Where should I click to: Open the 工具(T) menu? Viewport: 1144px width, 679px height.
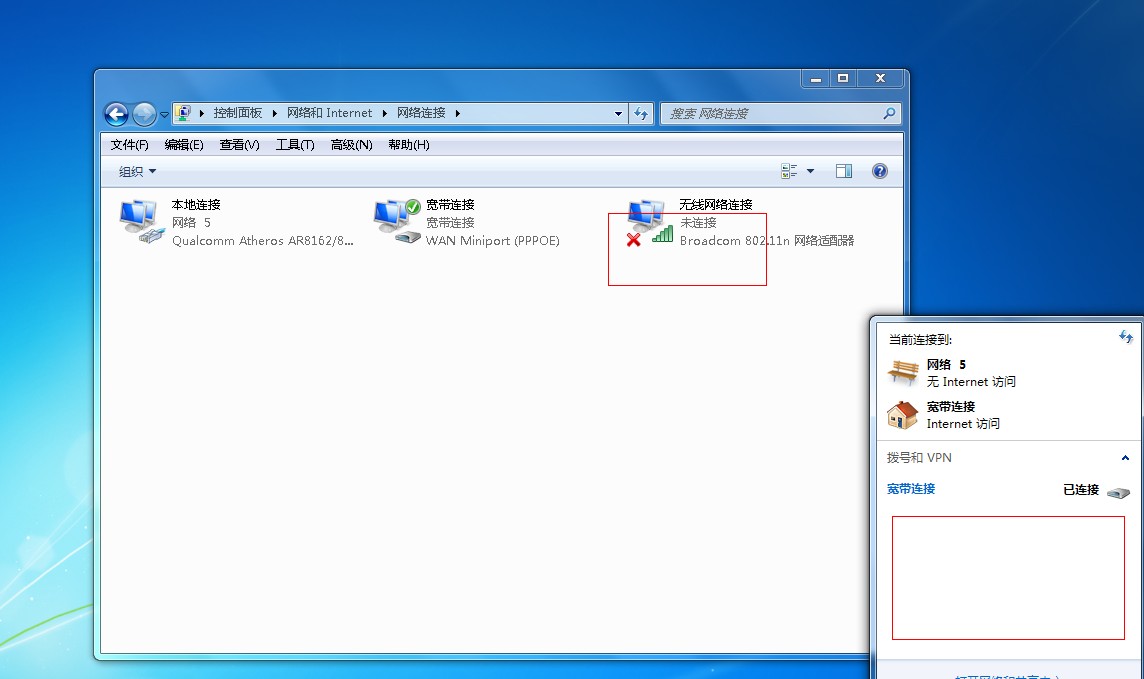click(295, 145)
